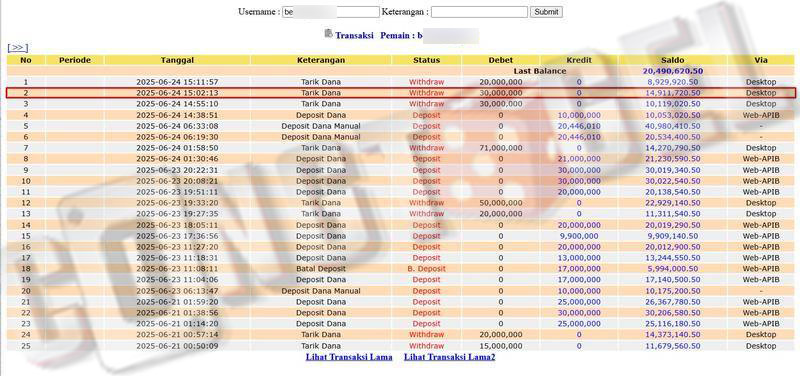Click the Transaksi document icon

tap(329, 34)
